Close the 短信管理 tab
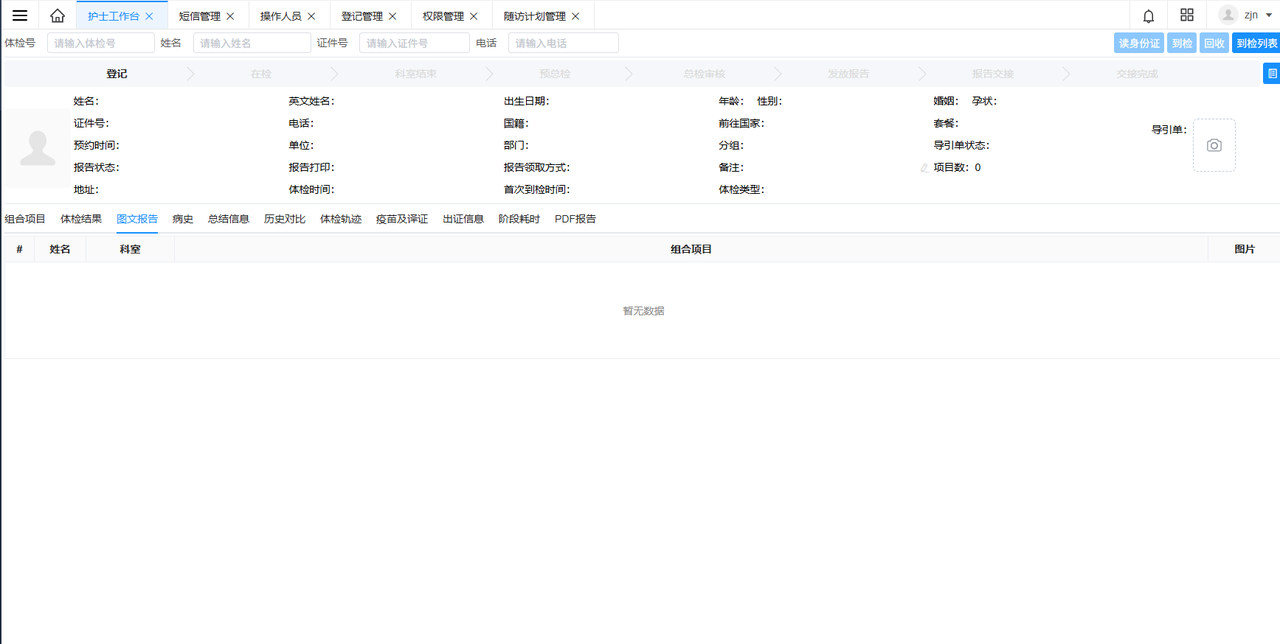Screen dimensions: 1280x644 click(230, 16)
